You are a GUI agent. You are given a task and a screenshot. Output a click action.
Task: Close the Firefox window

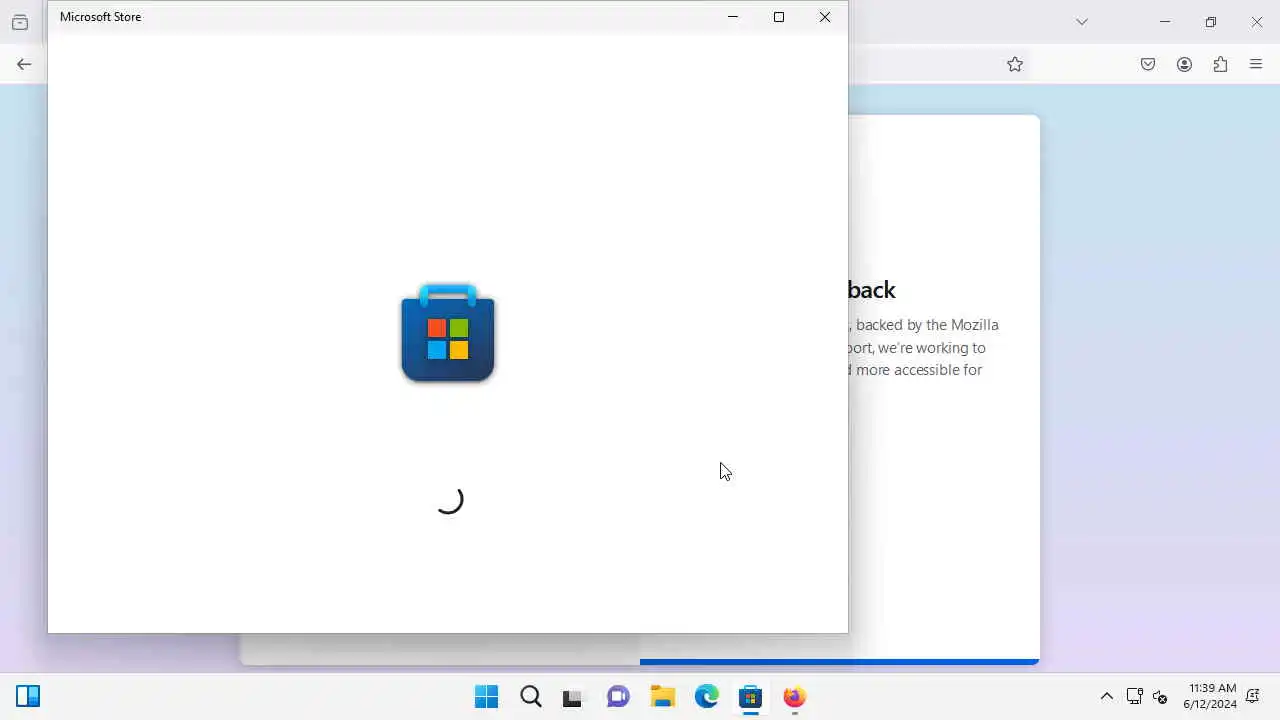[1257, 22]
